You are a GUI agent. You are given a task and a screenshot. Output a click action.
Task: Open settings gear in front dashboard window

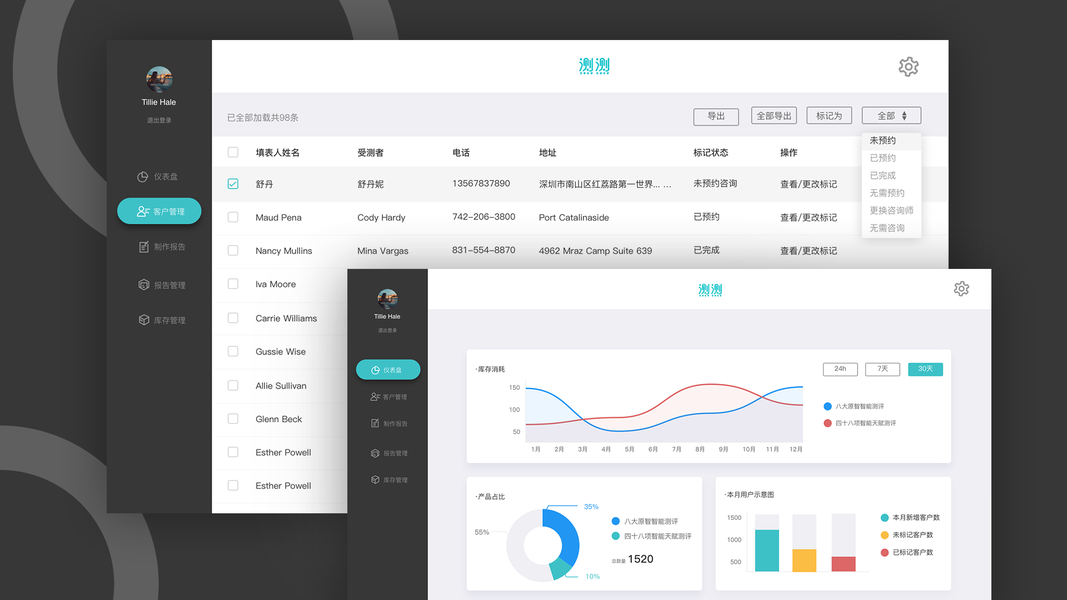(x=961, y=288)
